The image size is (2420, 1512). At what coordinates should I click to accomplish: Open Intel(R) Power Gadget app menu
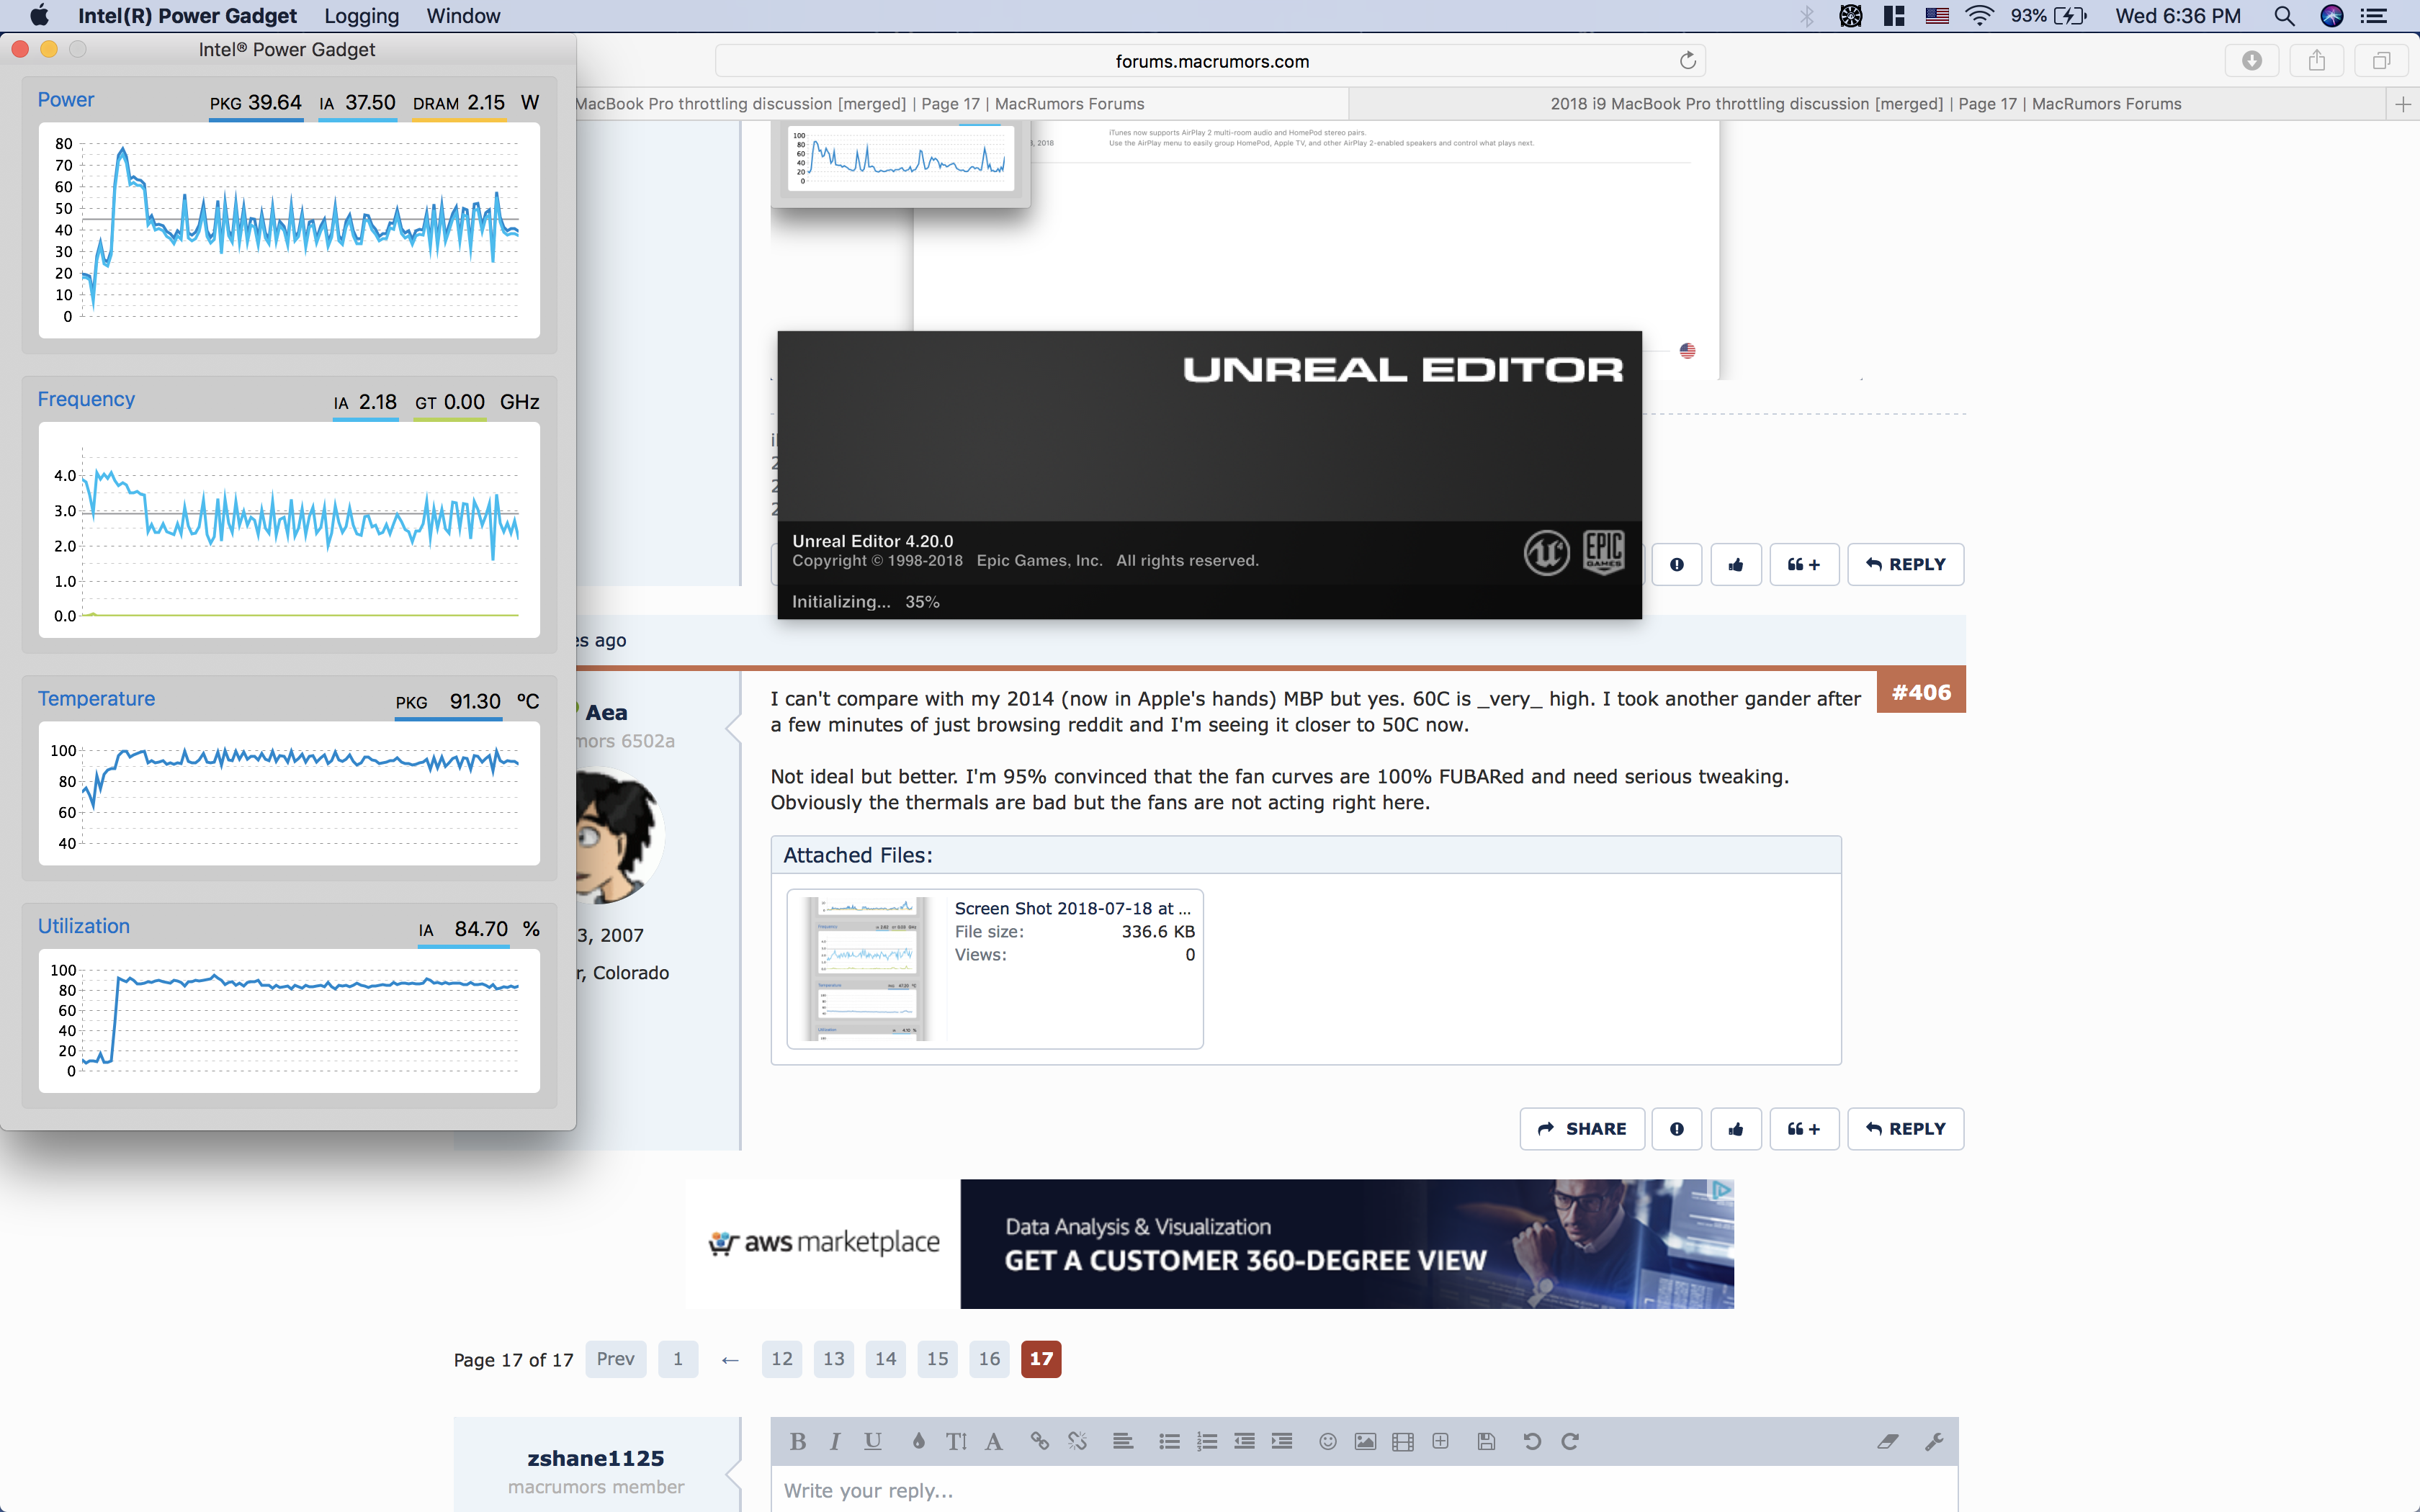coord(187,16)
